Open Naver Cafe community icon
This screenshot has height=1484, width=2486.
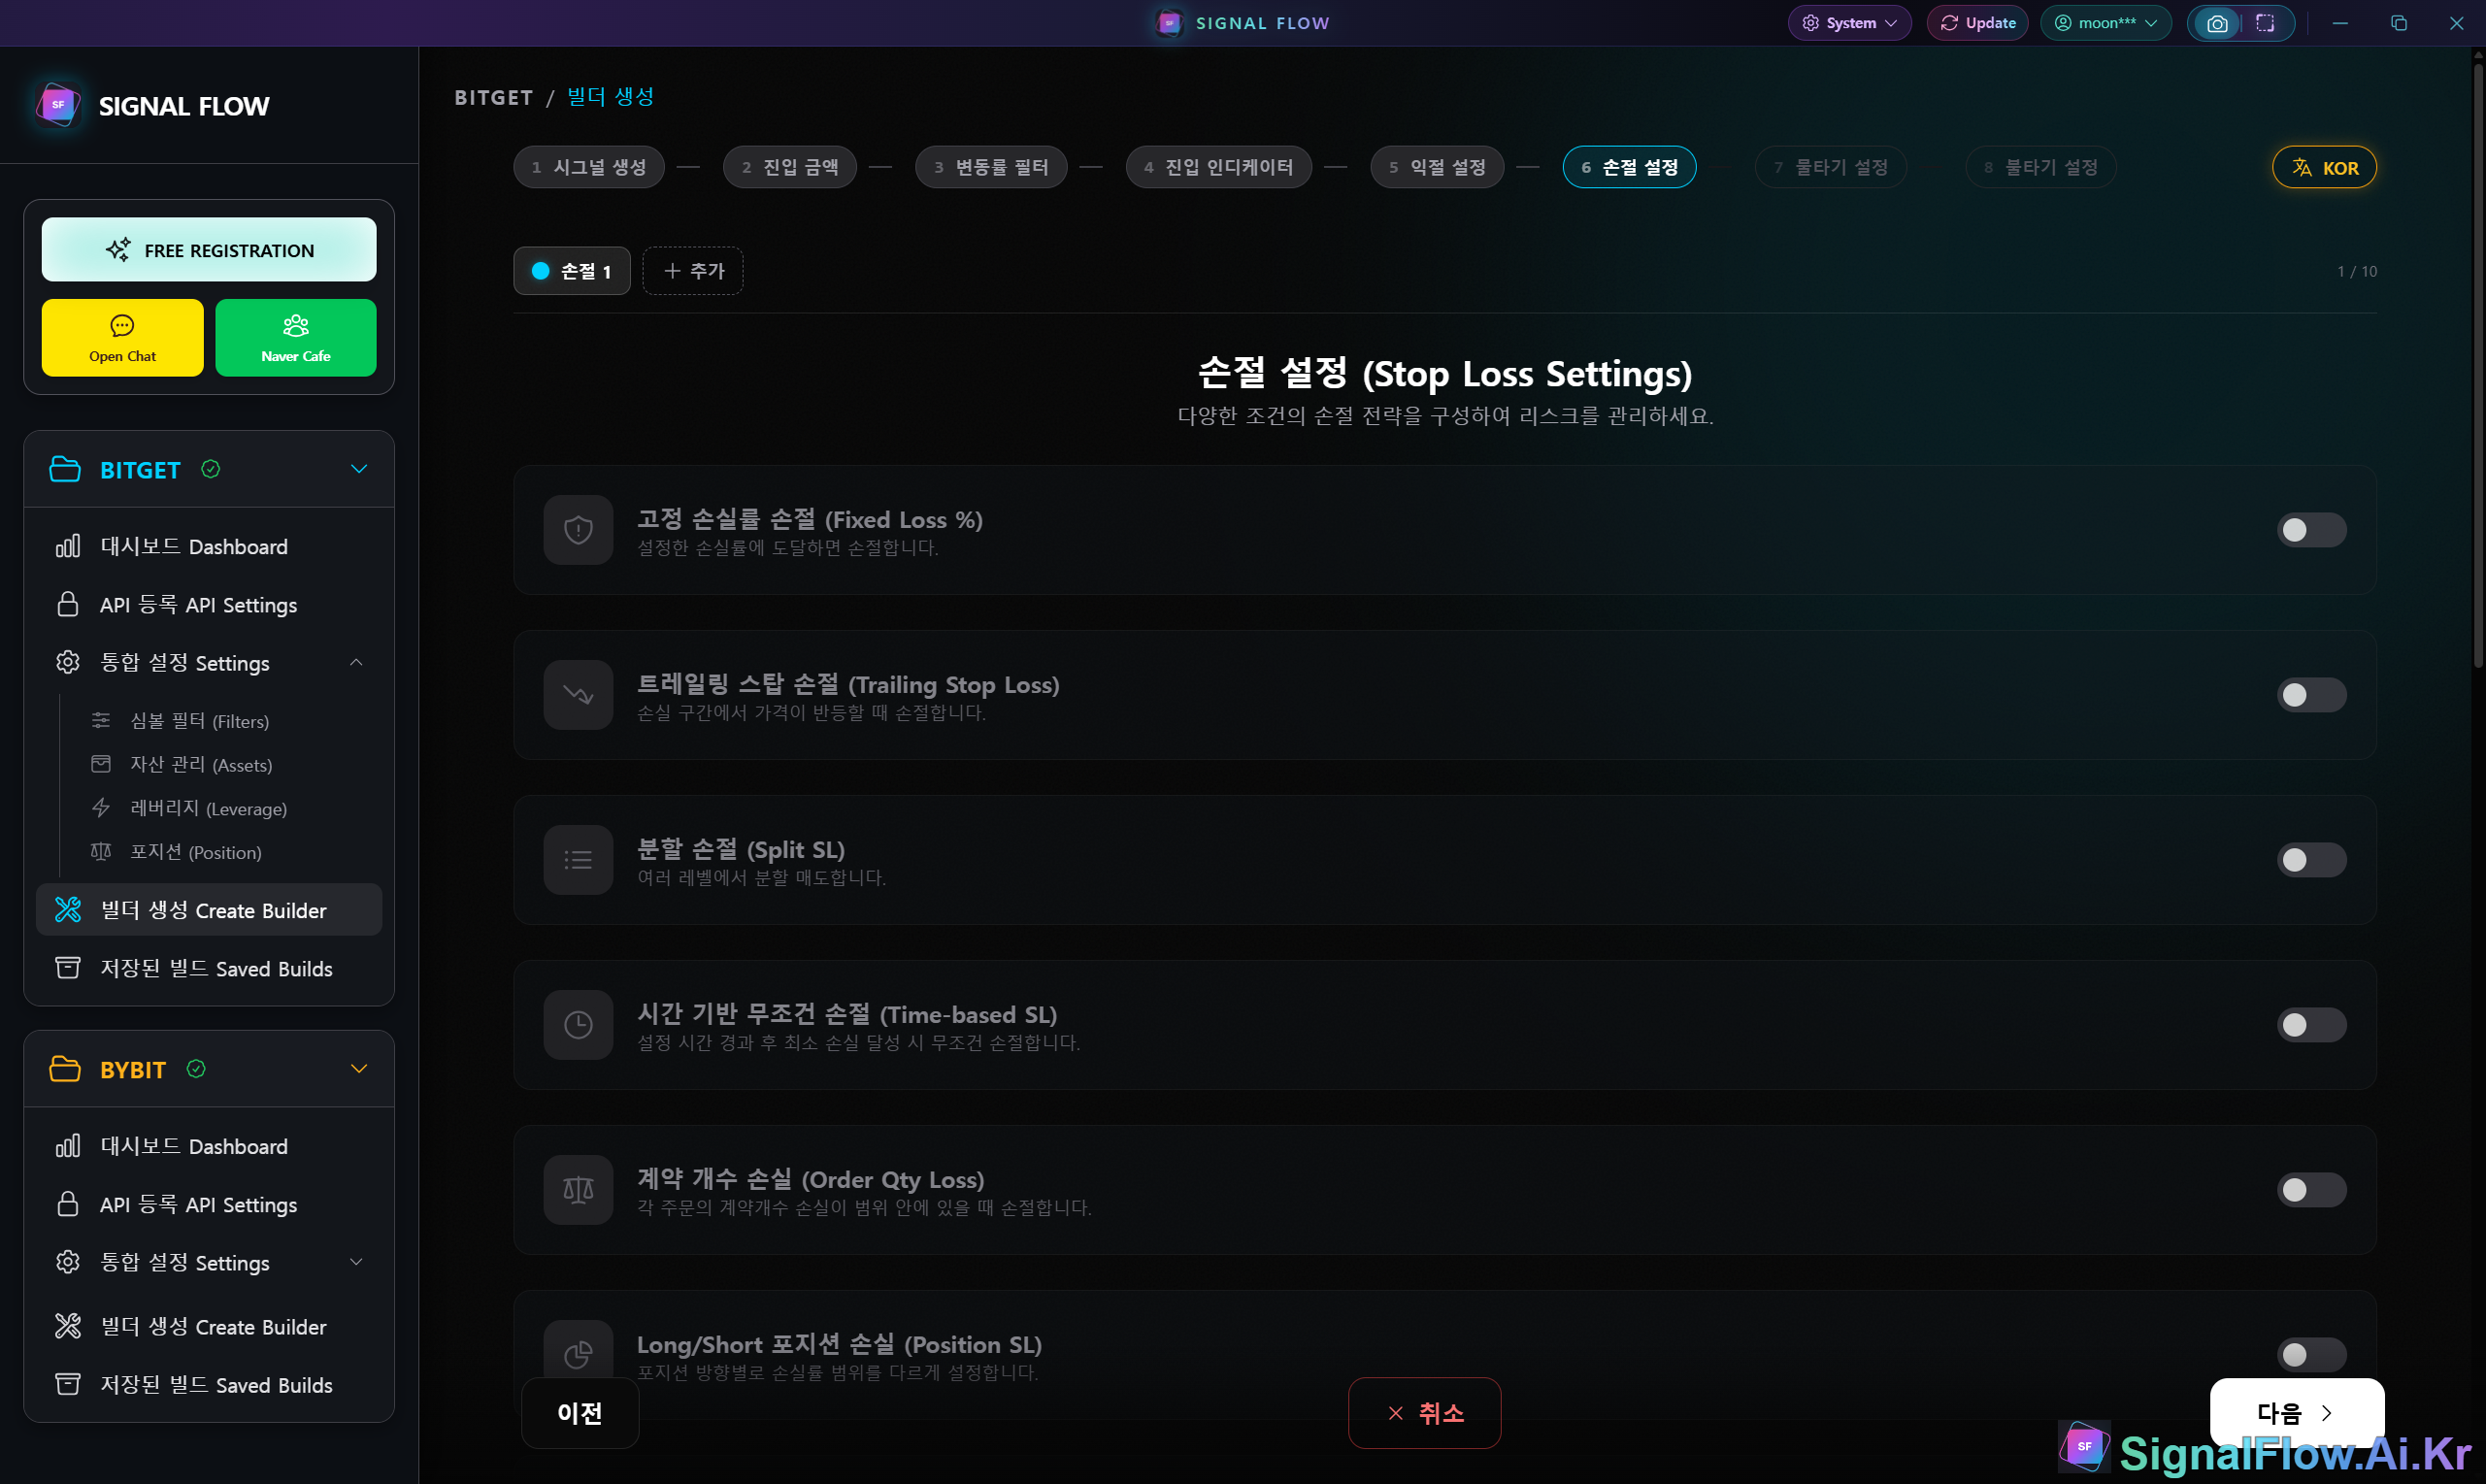tap(295, 326)
